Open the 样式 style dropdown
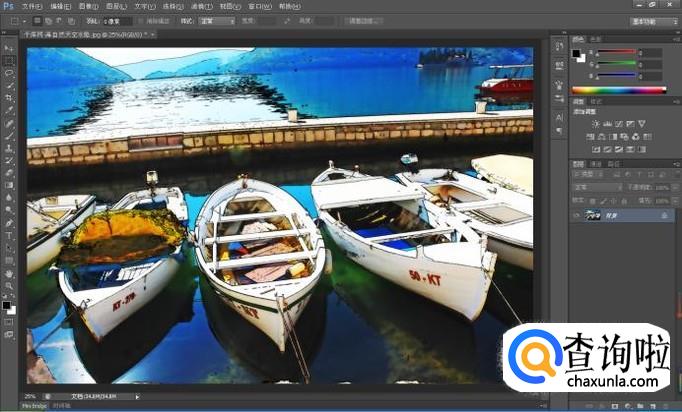 point(216,20)
